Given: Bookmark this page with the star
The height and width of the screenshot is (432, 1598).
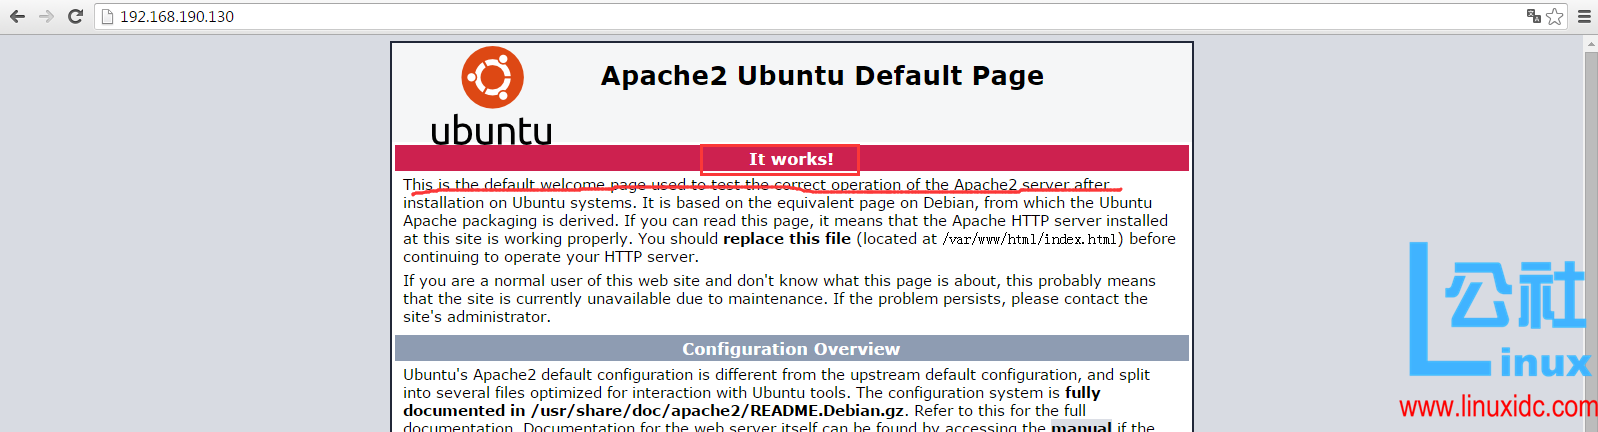Looking at the screenshot, I should pos(1554,16).
